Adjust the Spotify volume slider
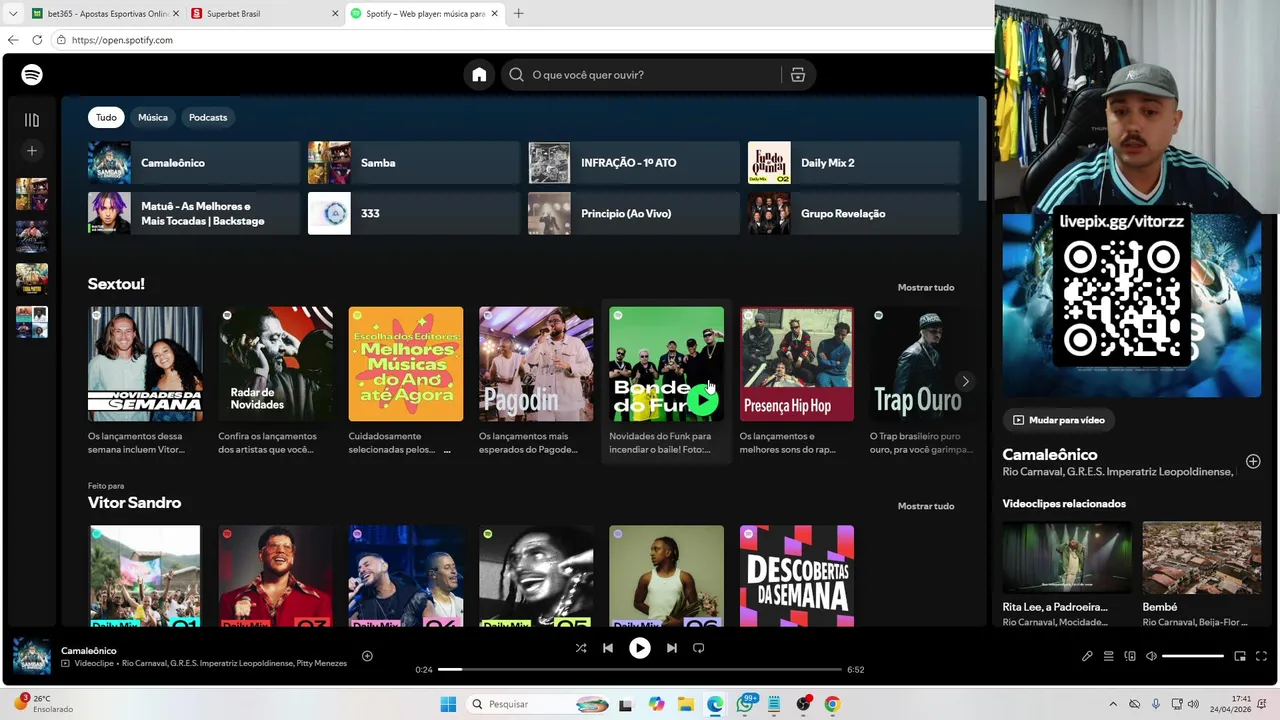The width and height of the screenshot is (1280, 720). [1193, 656]
